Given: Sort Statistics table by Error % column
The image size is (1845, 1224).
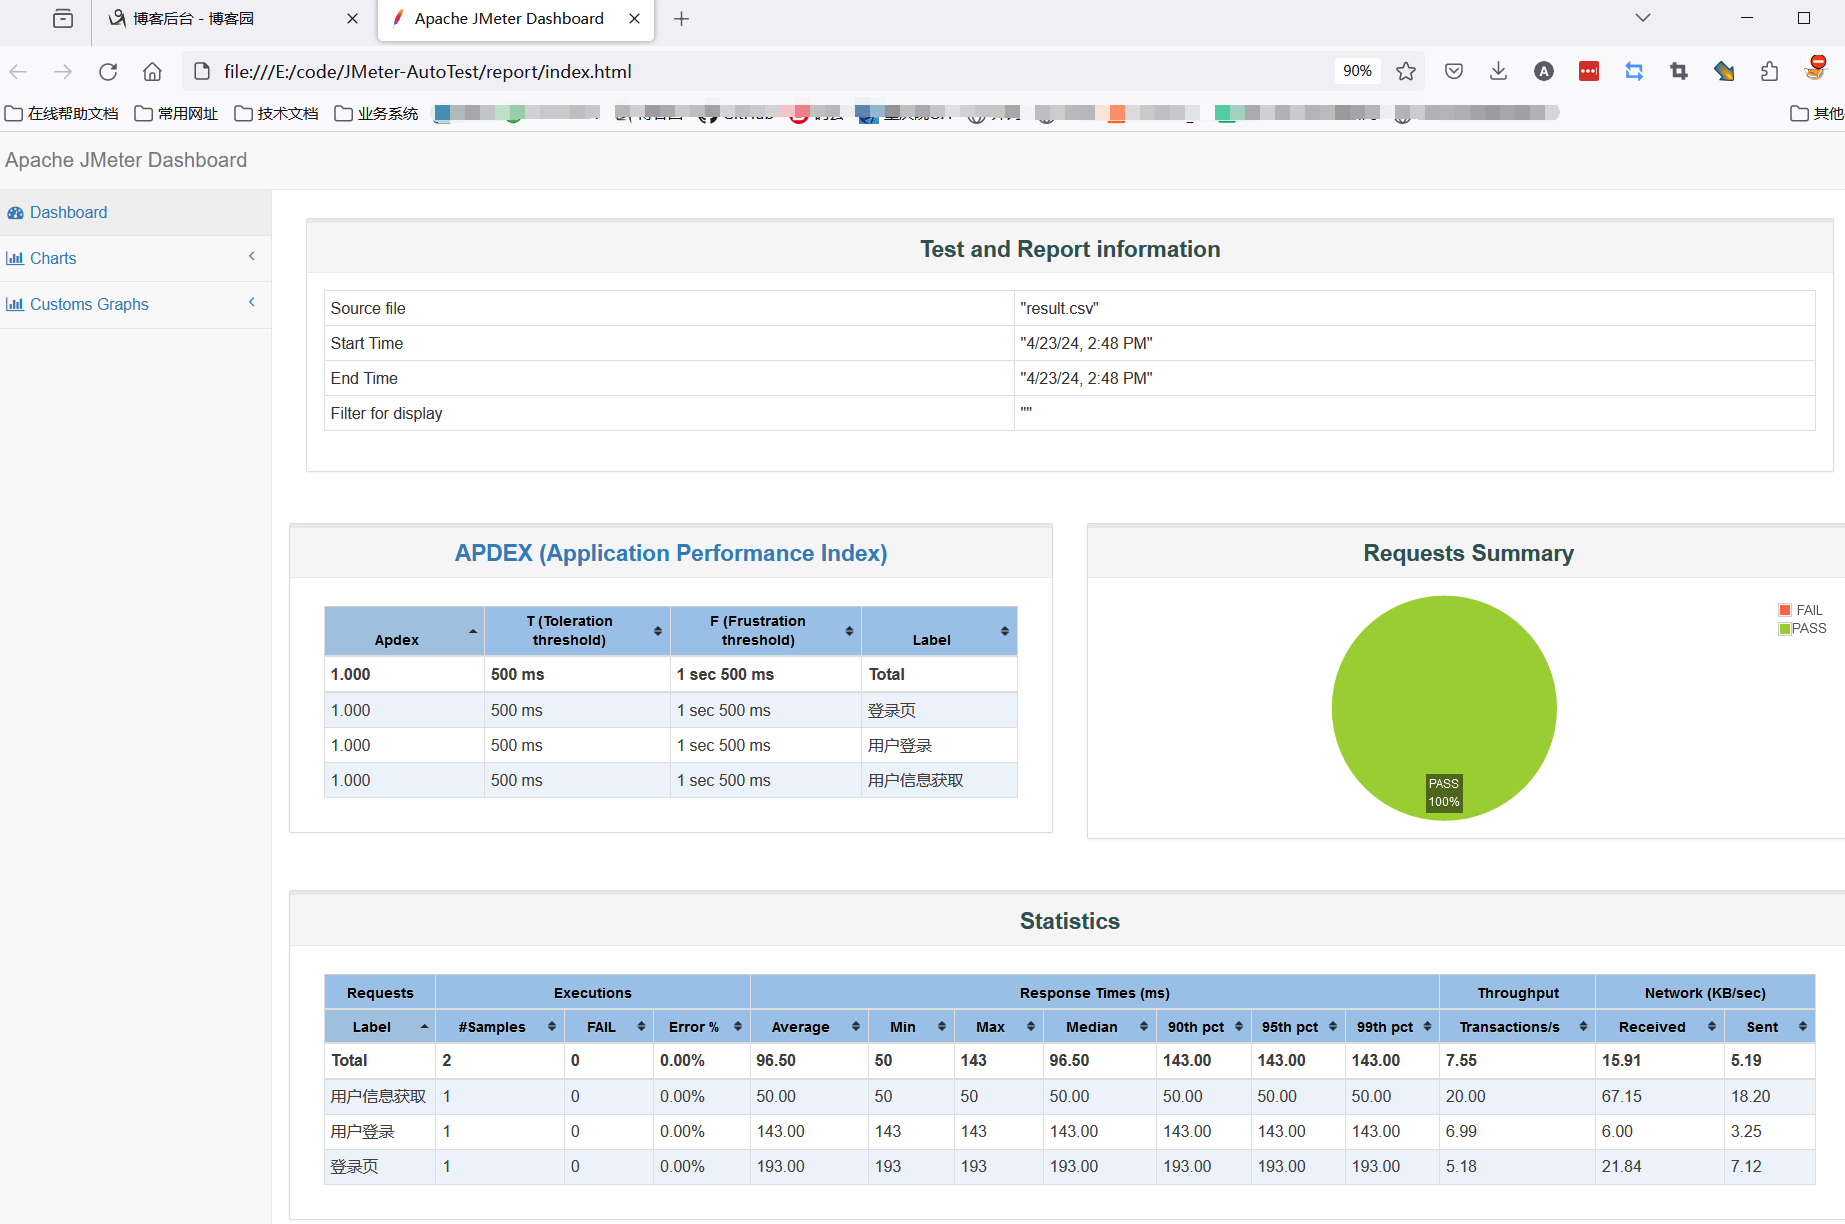Looking at the screenshot, I should tap(702, 1027).
